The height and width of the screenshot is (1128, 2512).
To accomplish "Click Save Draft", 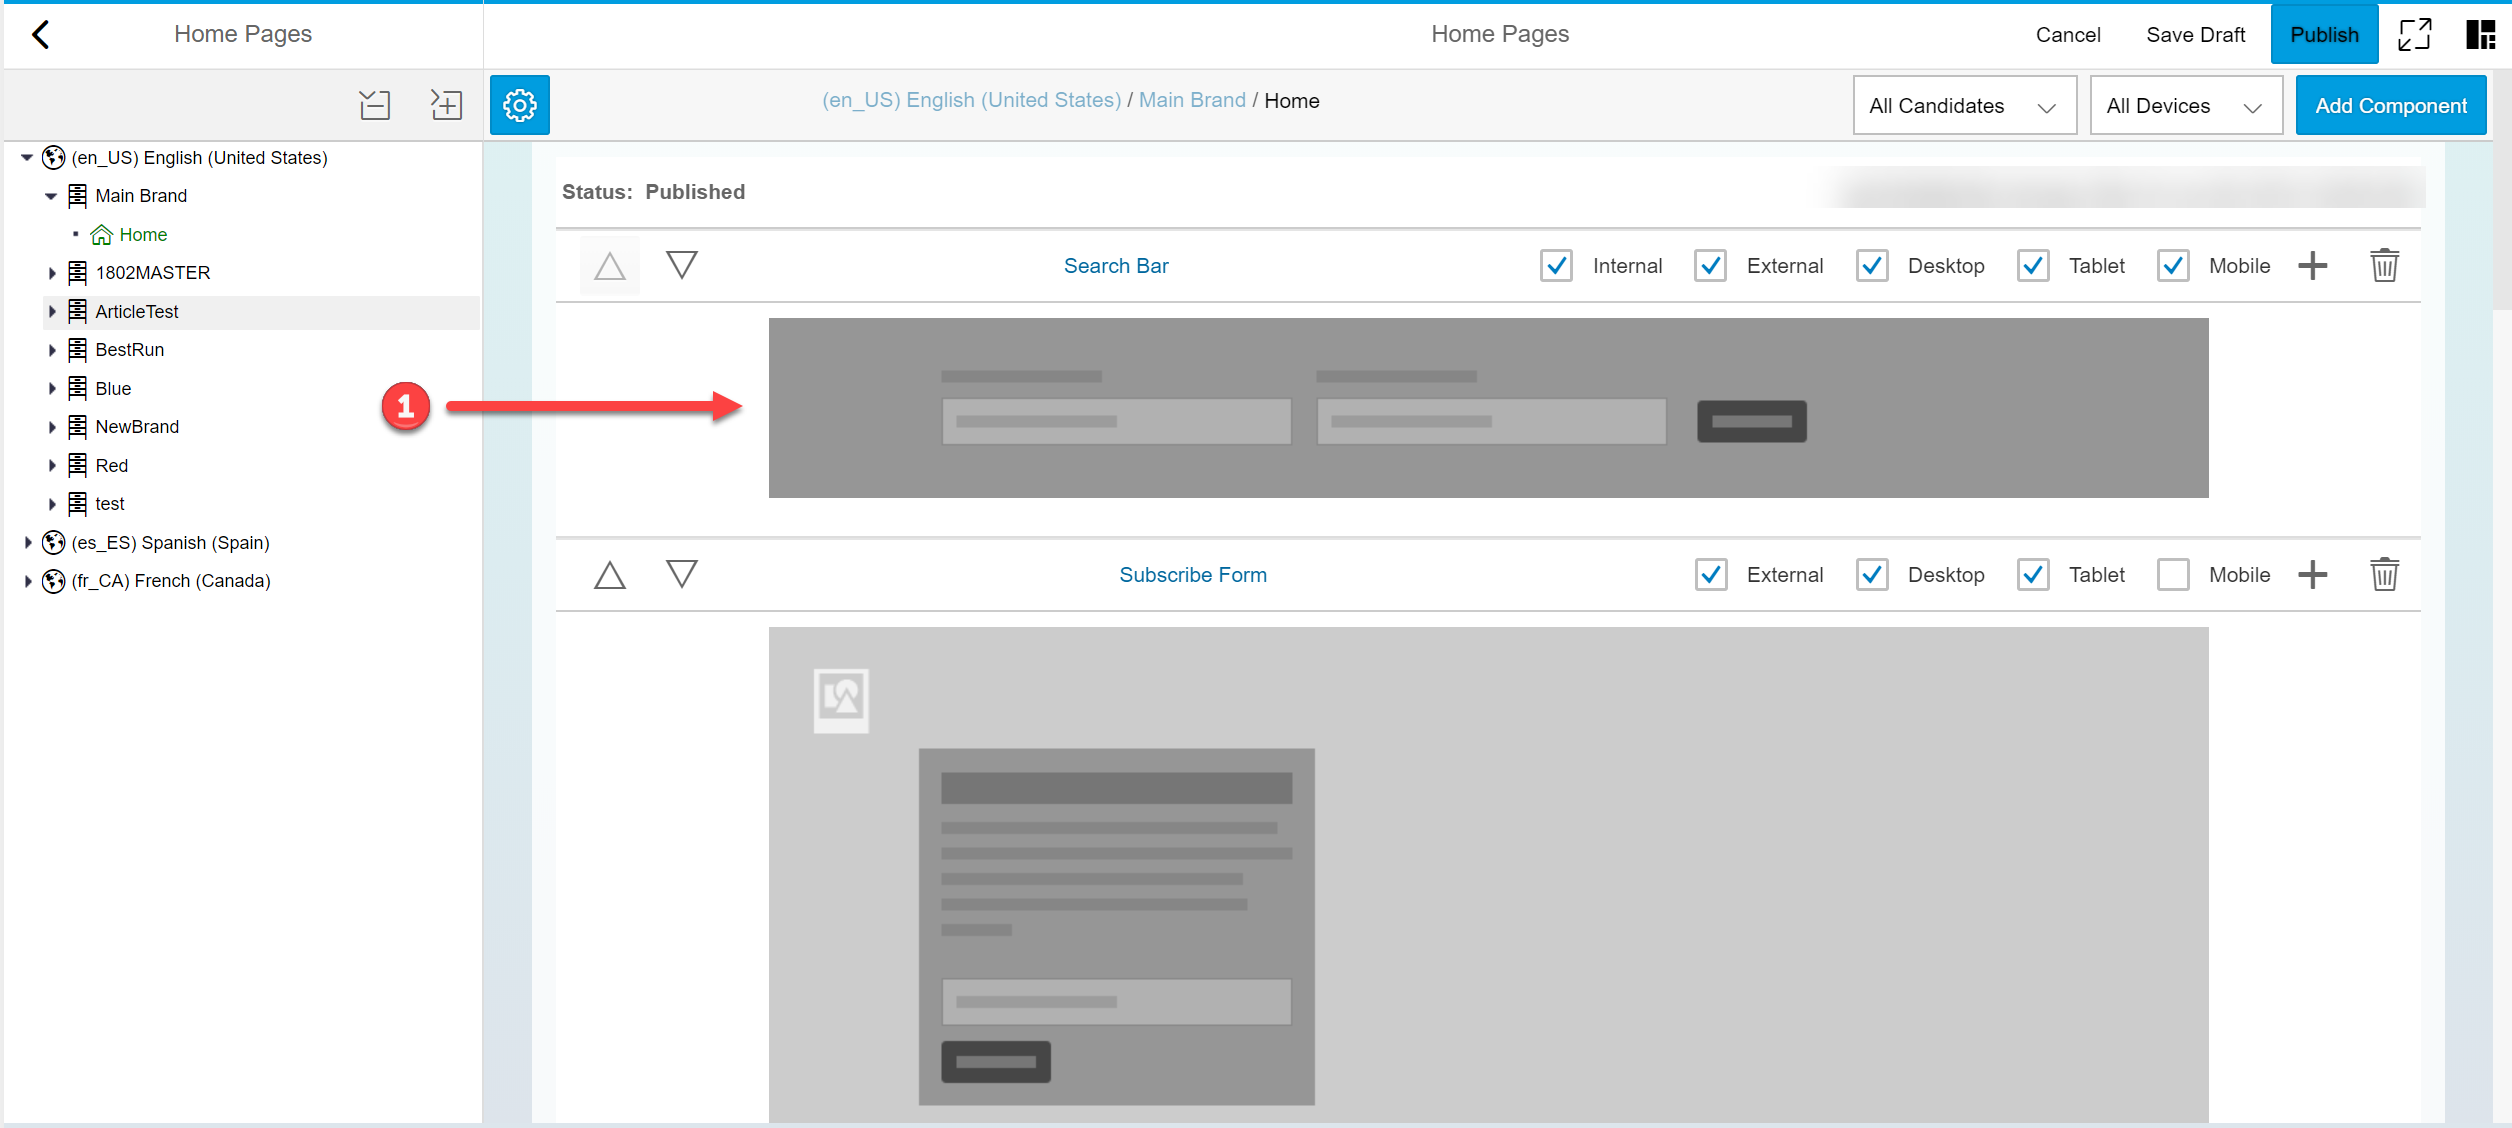I will pos(2196,35).
